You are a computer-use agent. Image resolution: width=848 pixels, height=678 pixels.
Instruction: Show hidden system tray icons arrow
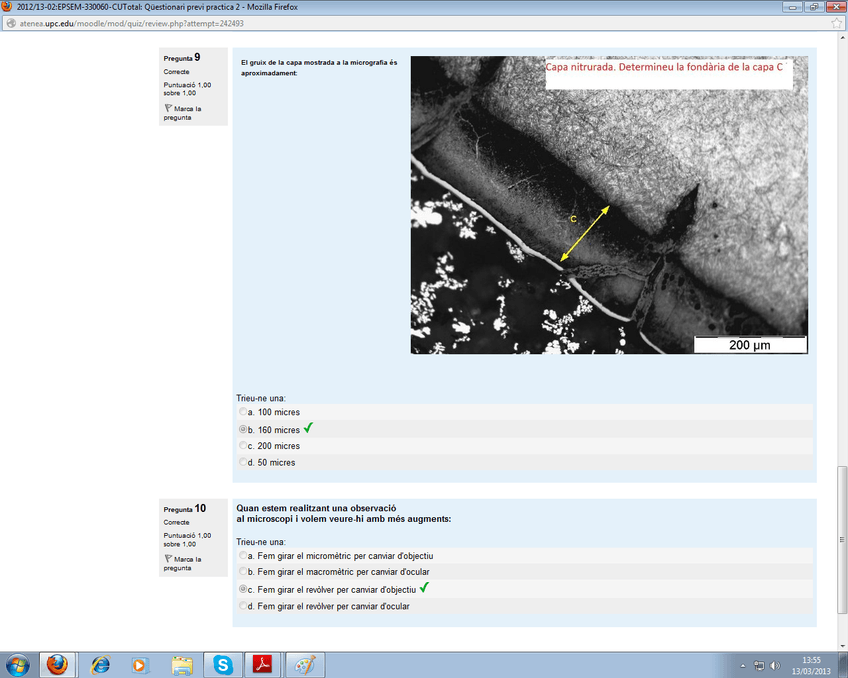(x=742, y=665)
